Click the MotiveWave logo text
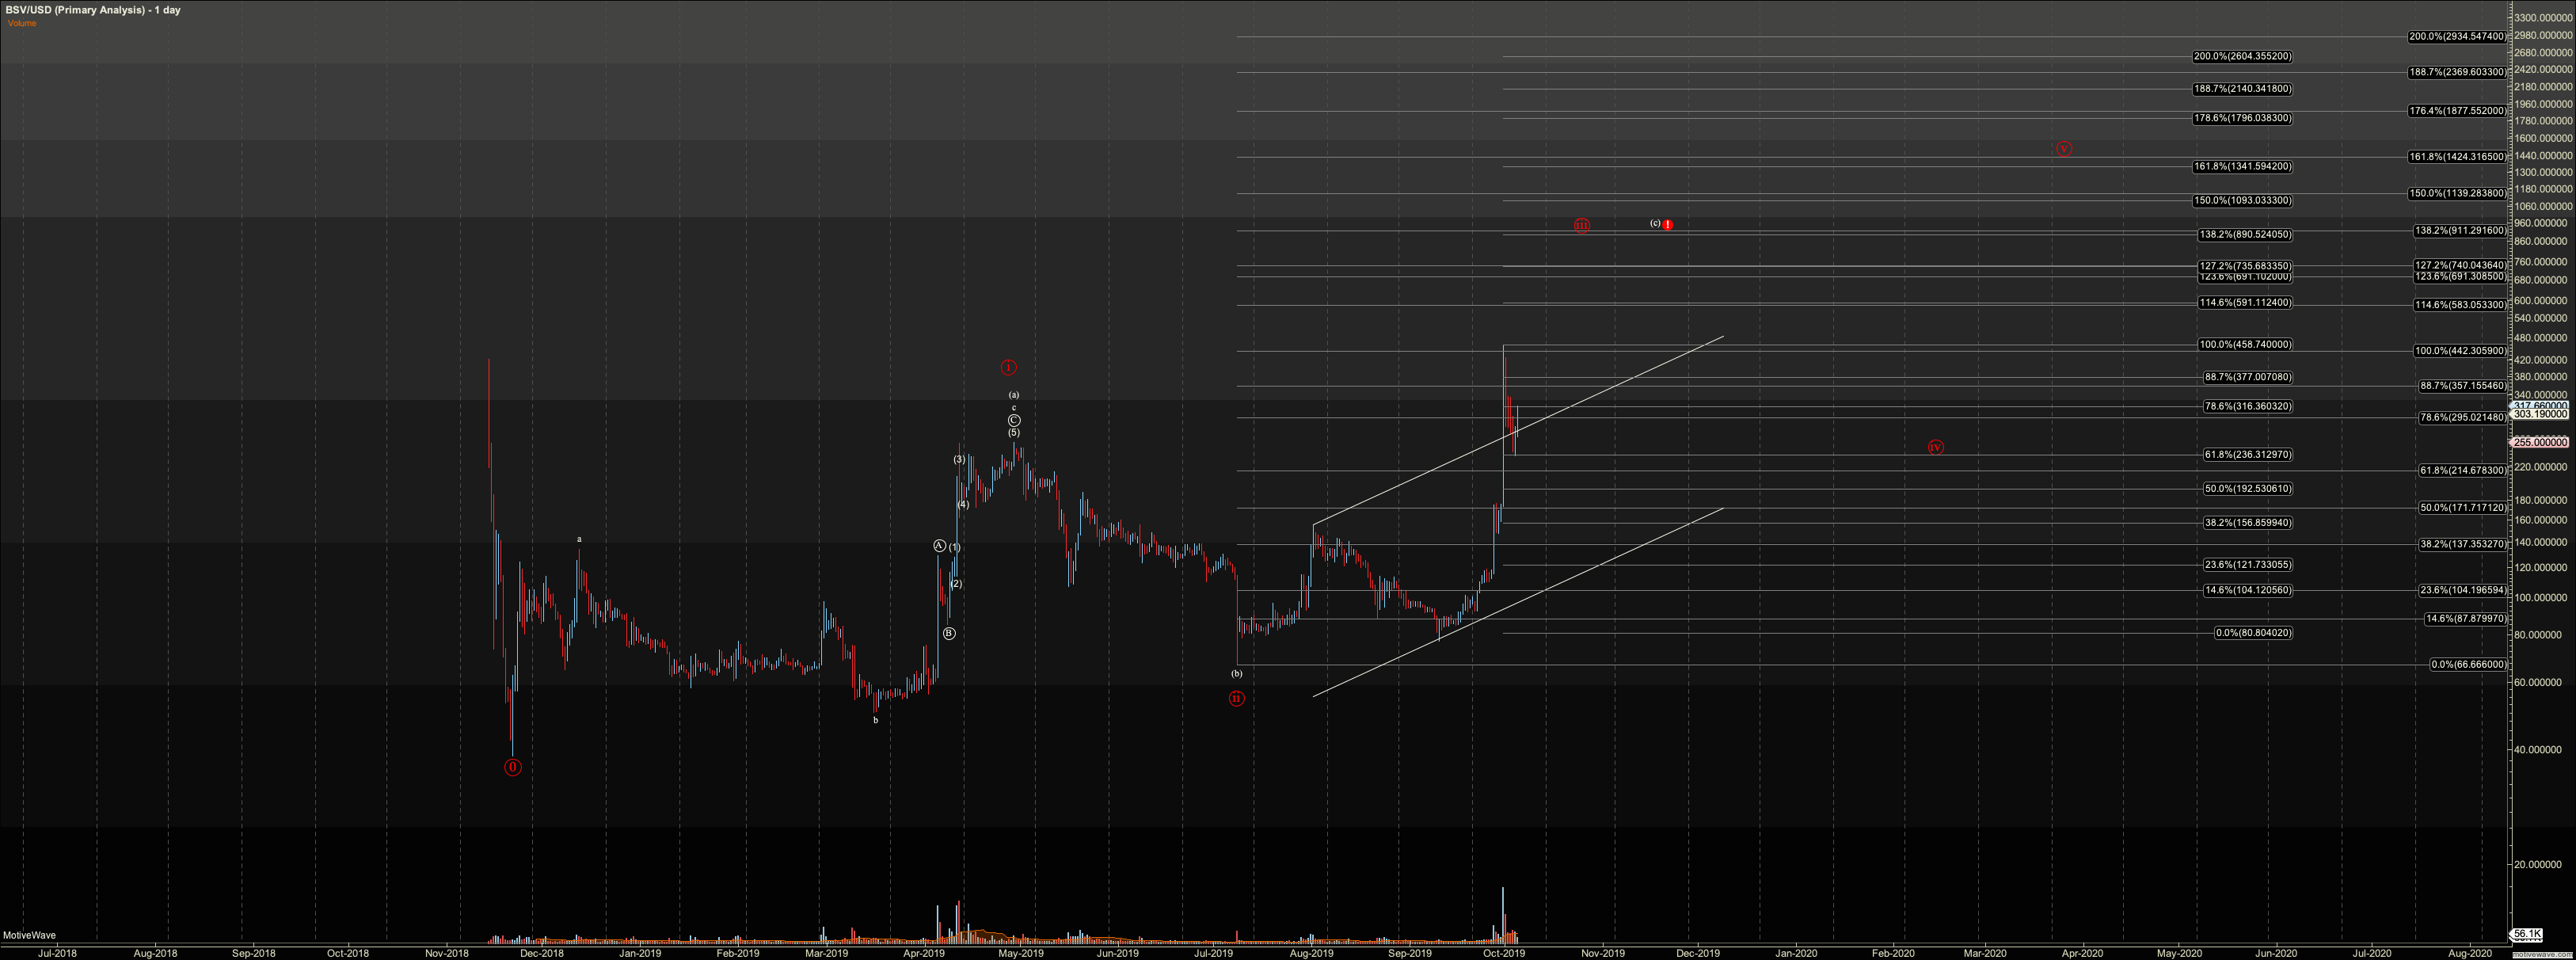The width and height of the screenshot is (2576, 960). tap(29, 935)
